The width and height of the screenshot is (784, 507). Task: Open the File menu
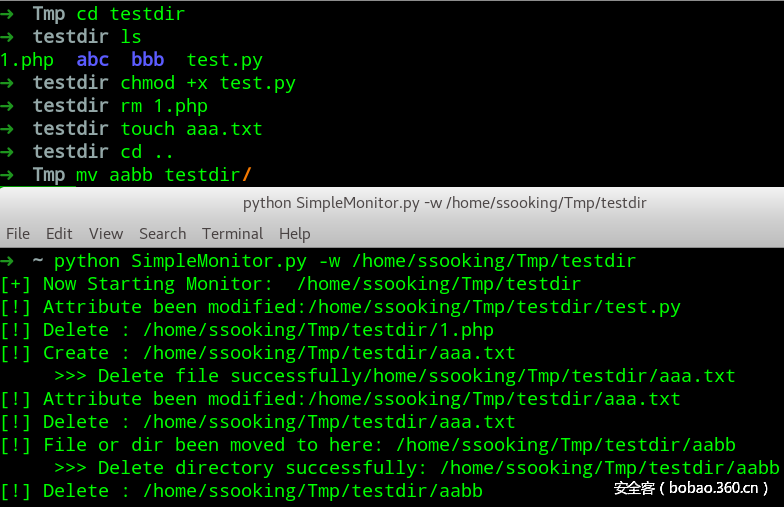pos(18,233)
